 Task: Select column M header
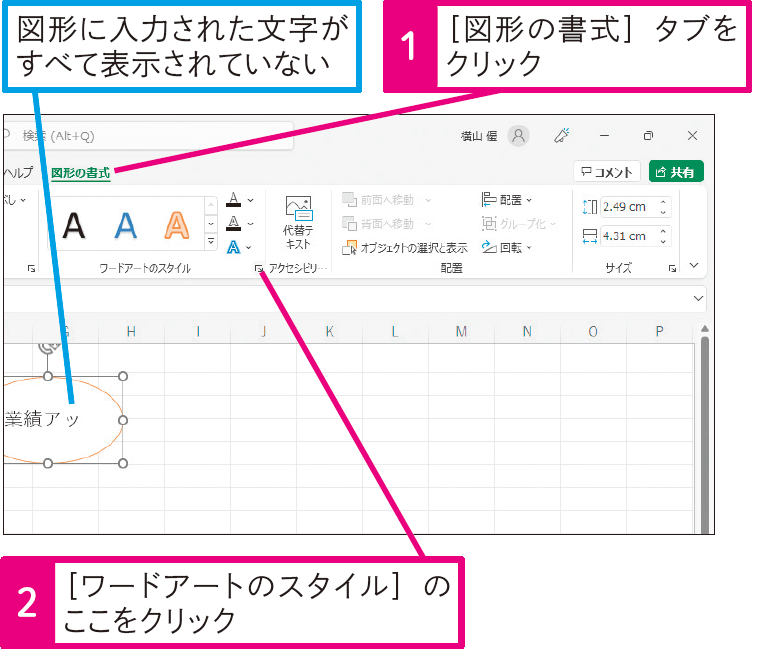(x=461, y=331)
